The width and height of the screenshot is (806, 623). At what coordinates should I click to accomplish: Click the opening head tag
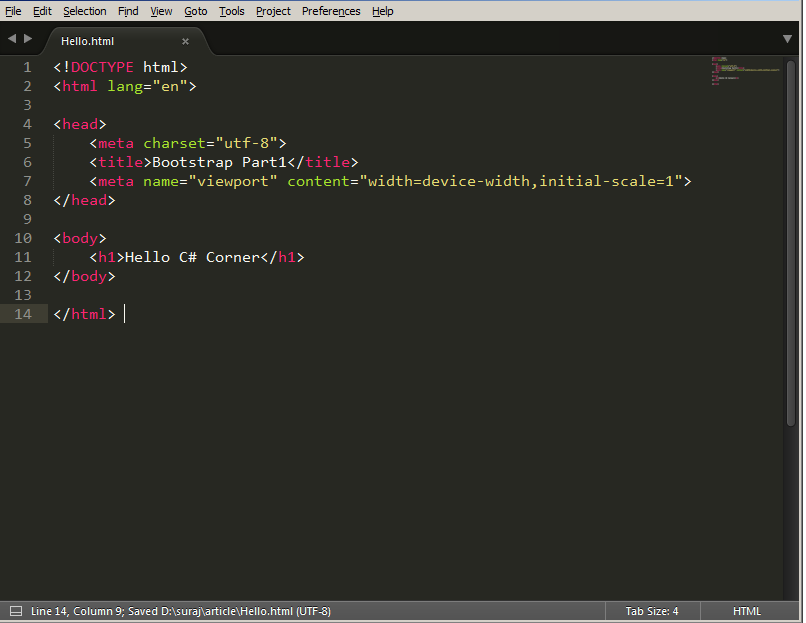(80, 124)
